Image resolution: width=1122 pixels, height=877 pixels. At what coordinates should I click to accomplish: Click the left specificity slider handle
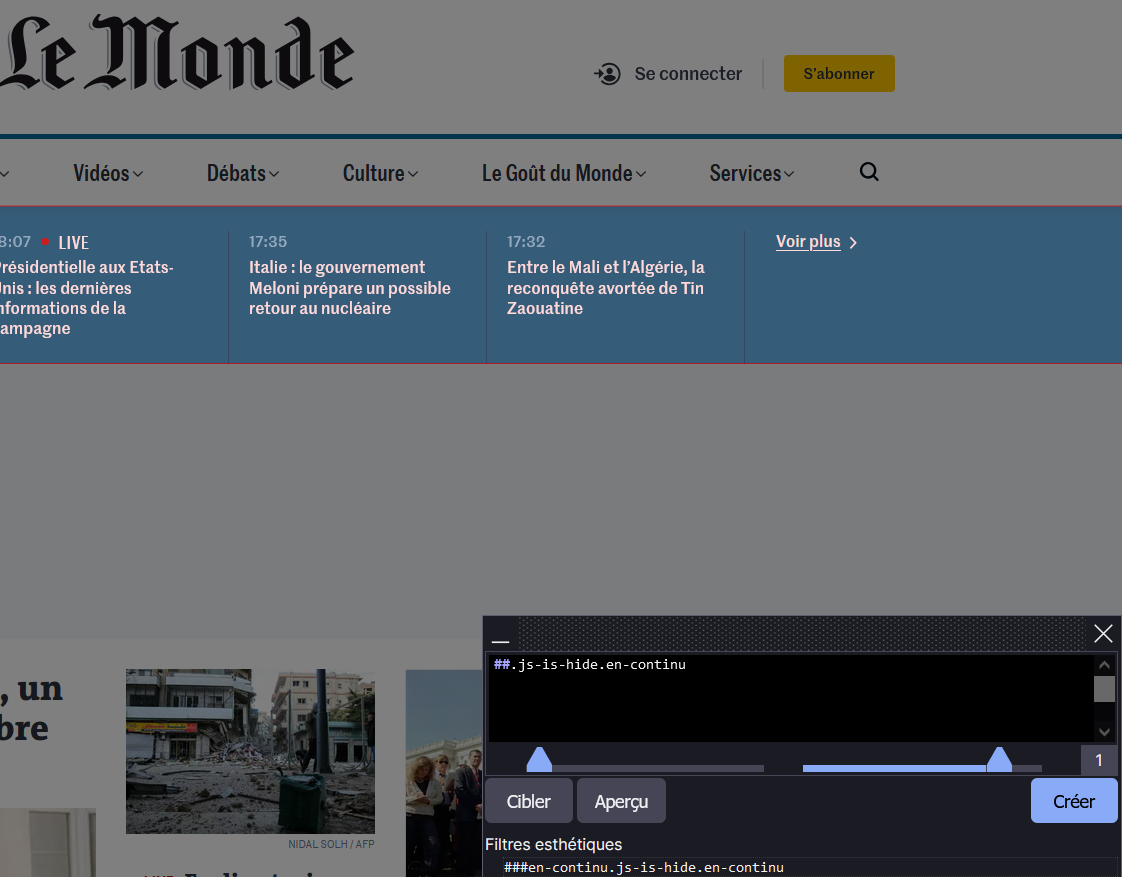tap(539, 760)
